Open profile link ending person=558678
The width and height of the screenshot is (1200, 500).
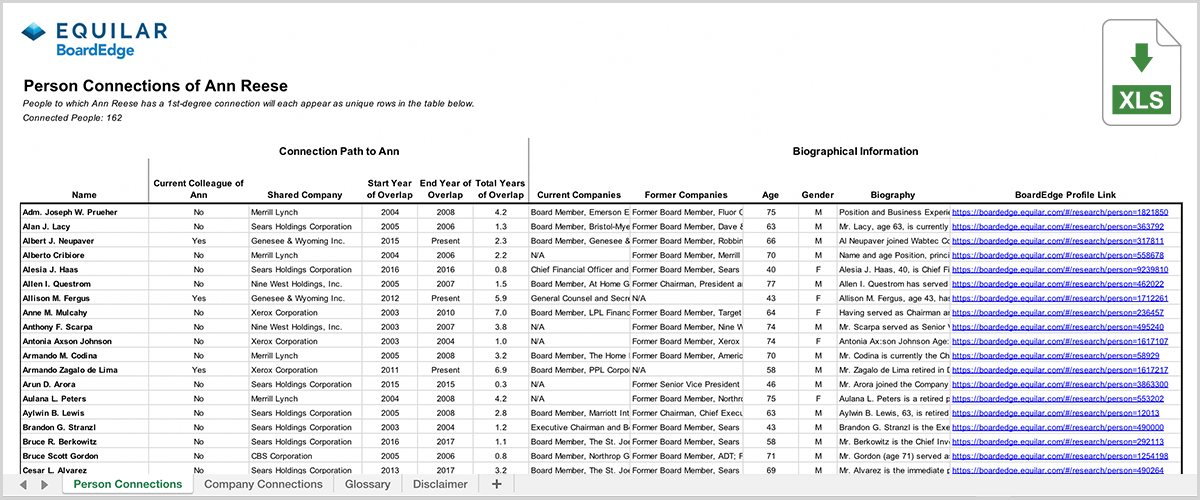tap(1058, 256)
